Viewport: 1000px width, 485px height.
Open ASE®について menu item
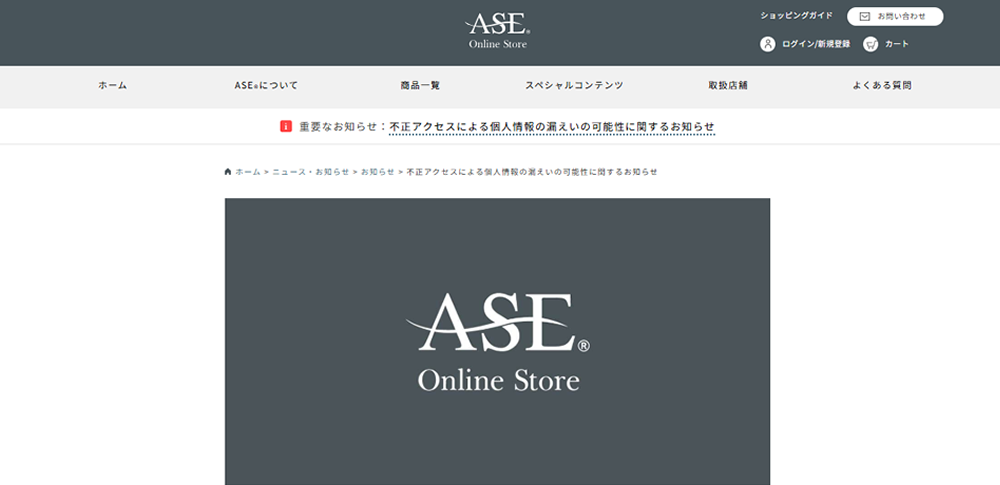266,86
